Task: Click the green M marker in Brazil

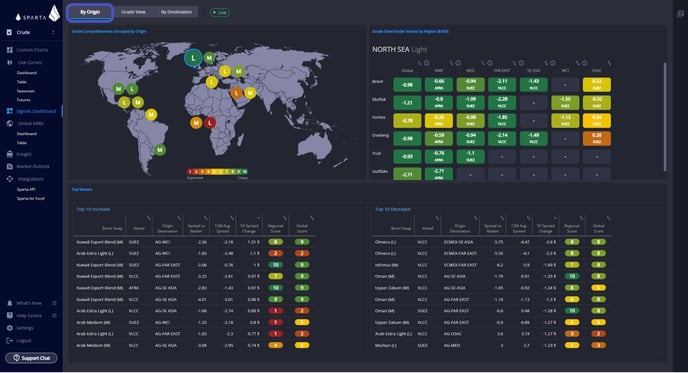Action: coord(160,150)
